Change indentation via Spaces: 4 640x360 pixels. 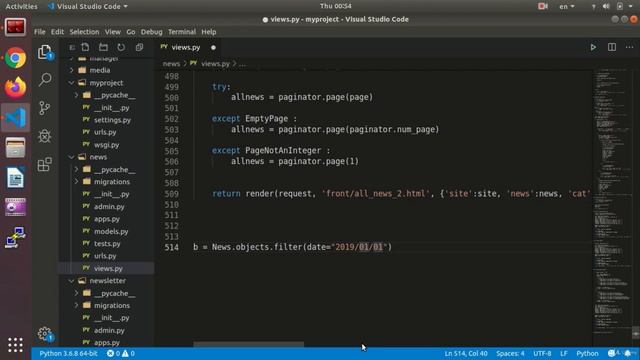510,353
